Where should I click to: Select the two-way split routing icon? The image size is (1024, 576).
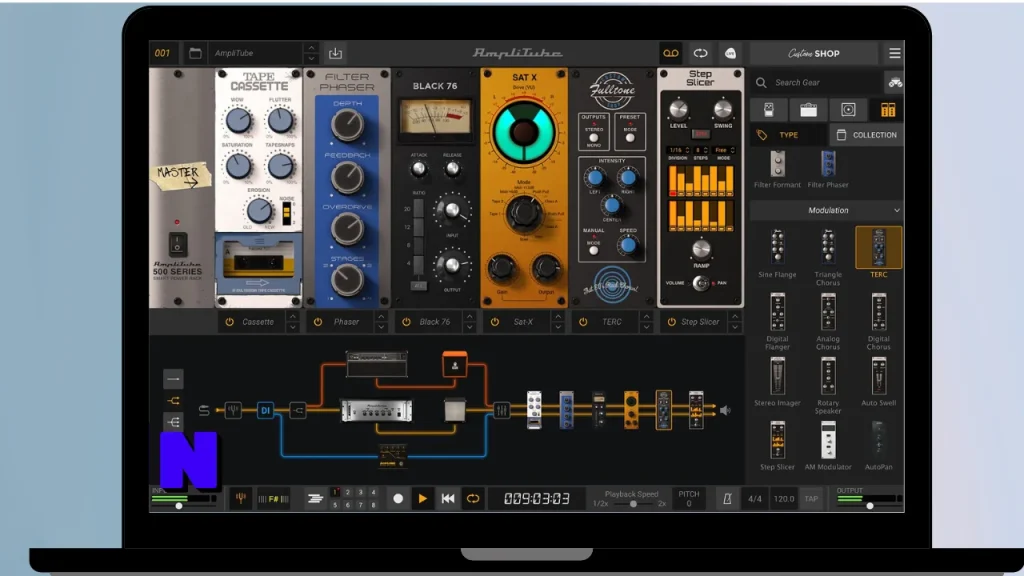[x=173, y=400]
